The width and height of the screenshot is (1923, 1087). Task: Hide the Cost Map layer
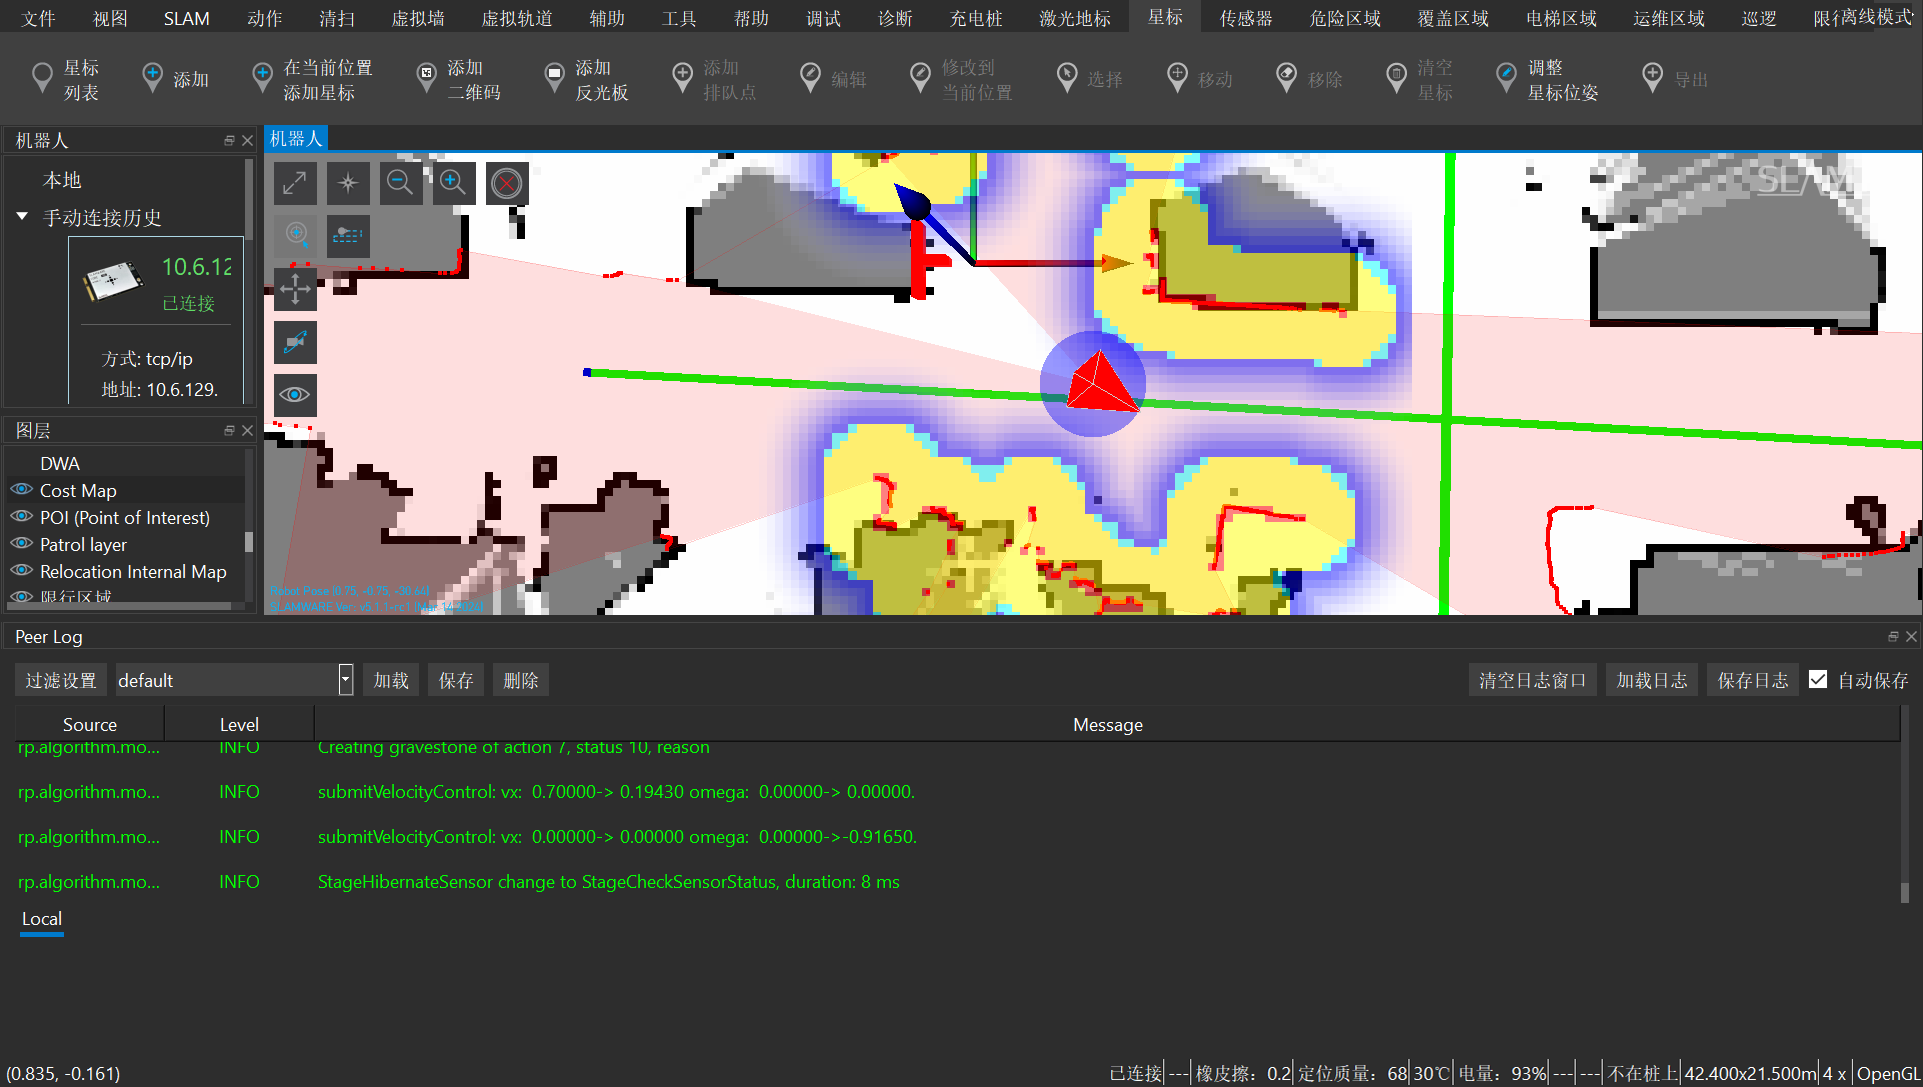[21, 490]
